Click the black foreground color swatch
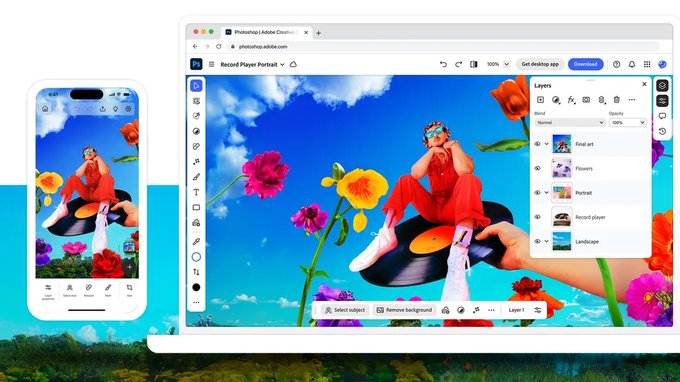680x382 pixels. point(196,287)
